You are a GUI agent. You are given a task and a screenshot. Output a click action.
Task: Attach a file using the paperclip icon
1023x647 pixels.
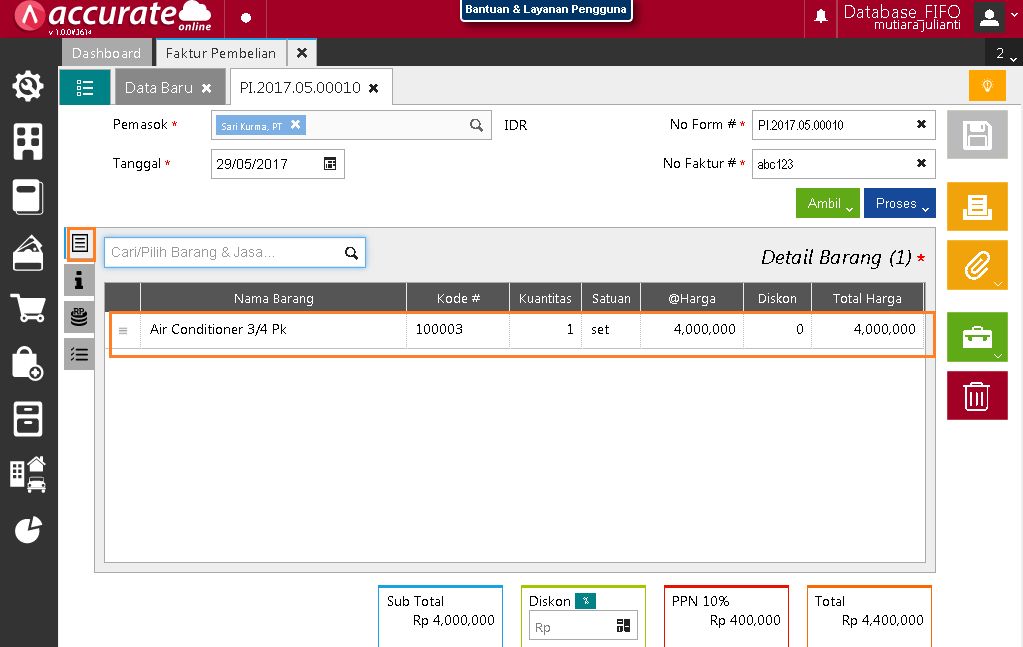[x=976, y=265]
